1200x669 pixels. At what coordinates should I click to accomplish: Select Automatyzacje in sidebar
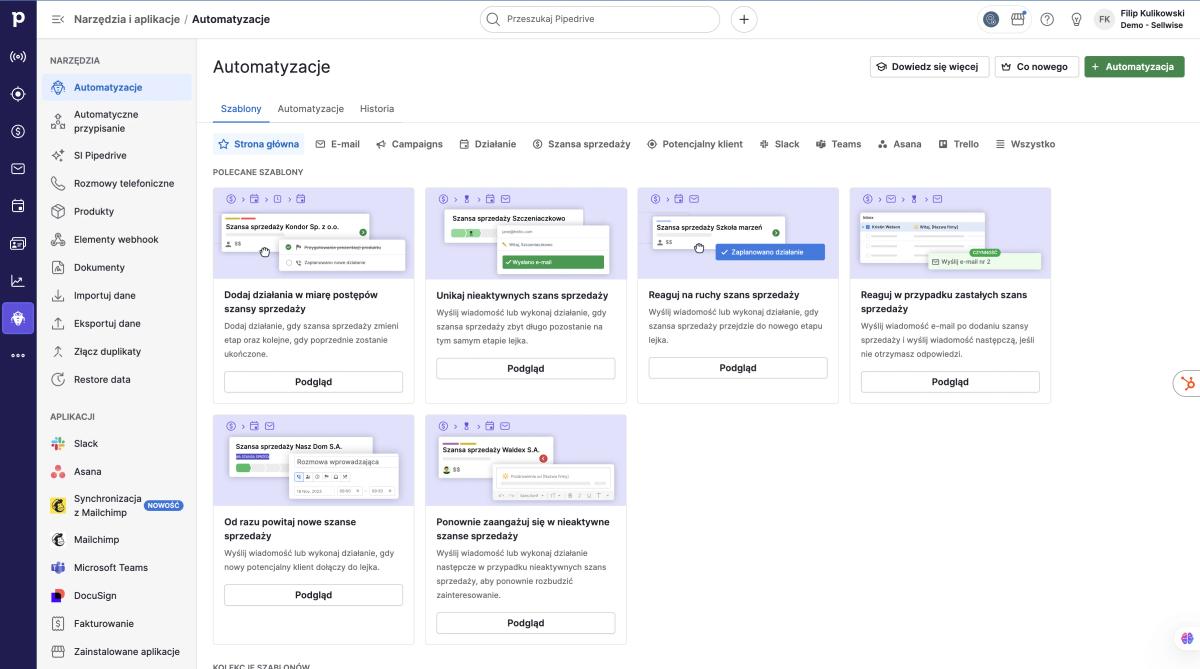pos(117,87)
